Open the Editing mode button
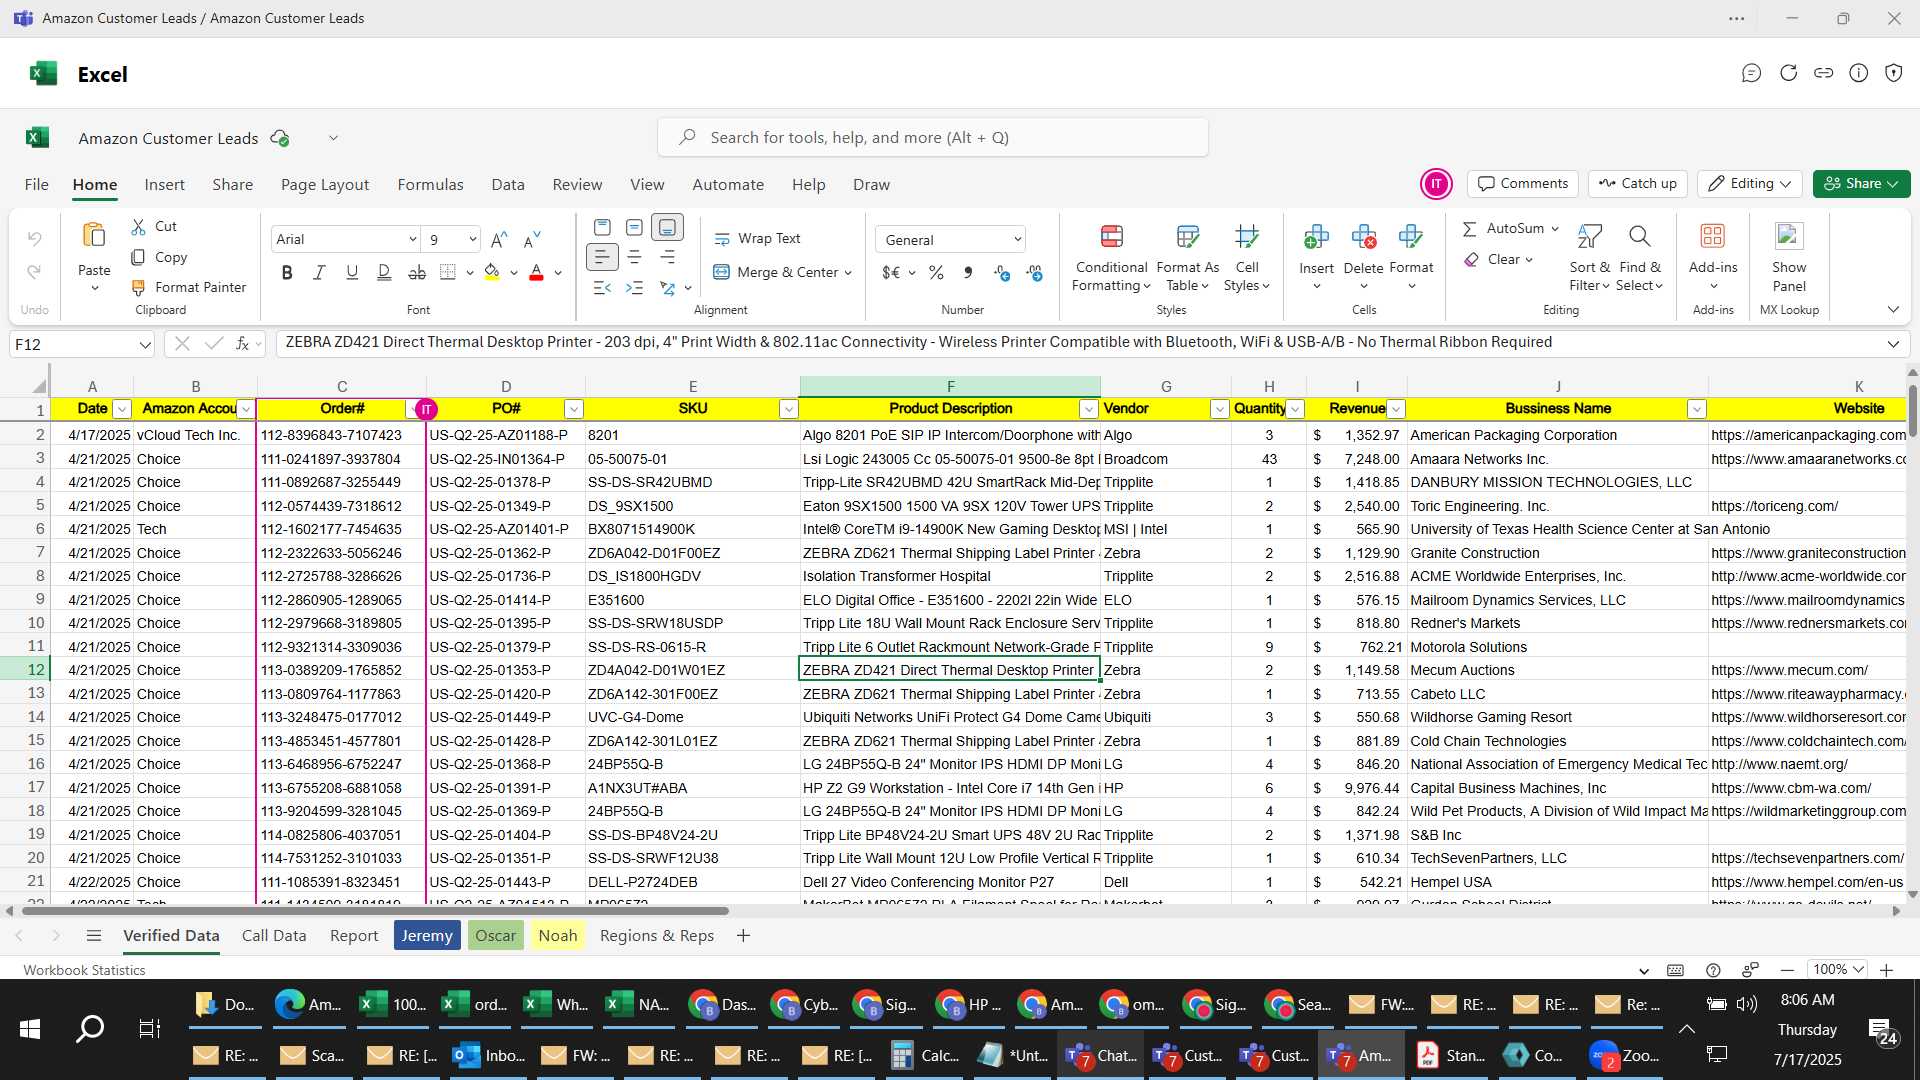 1749,184
